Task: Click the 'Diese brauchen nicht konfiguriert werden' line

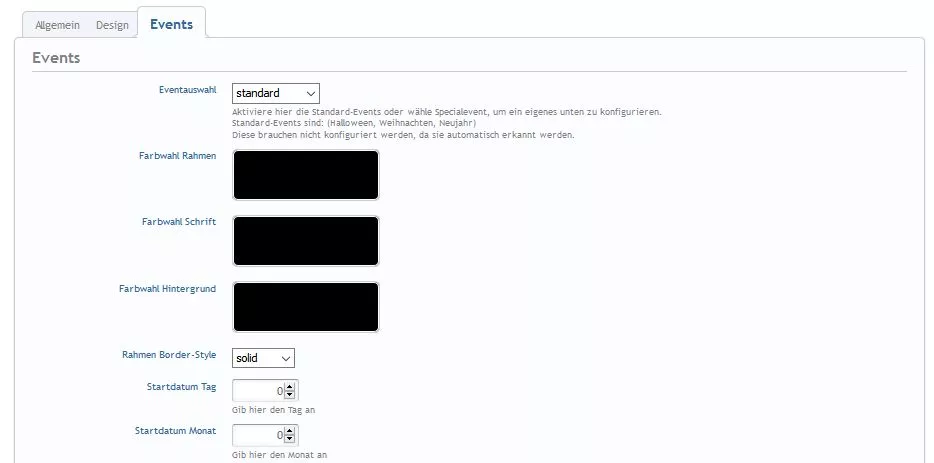Action: pyautogui.click(x=403, y=135)
